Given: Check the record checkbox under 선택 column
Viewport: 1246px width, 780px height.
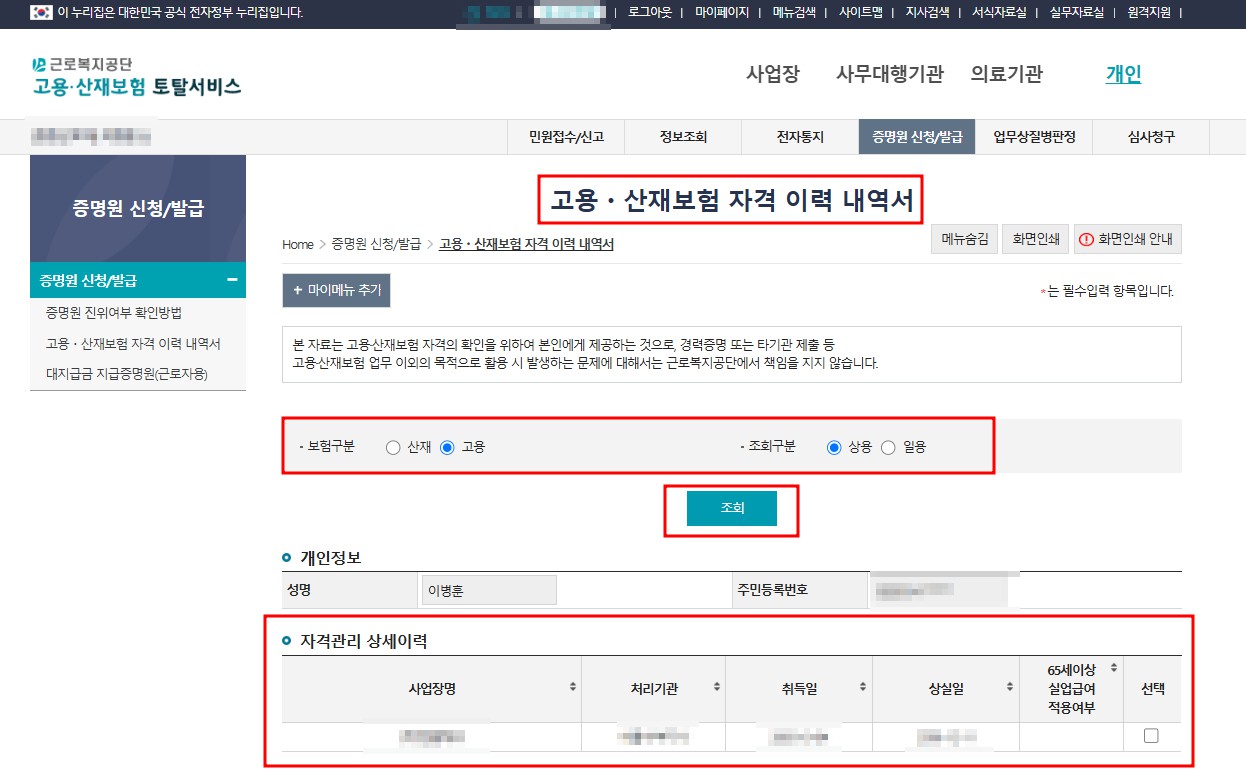Looking at the screenshot, I should point(1151,734).
